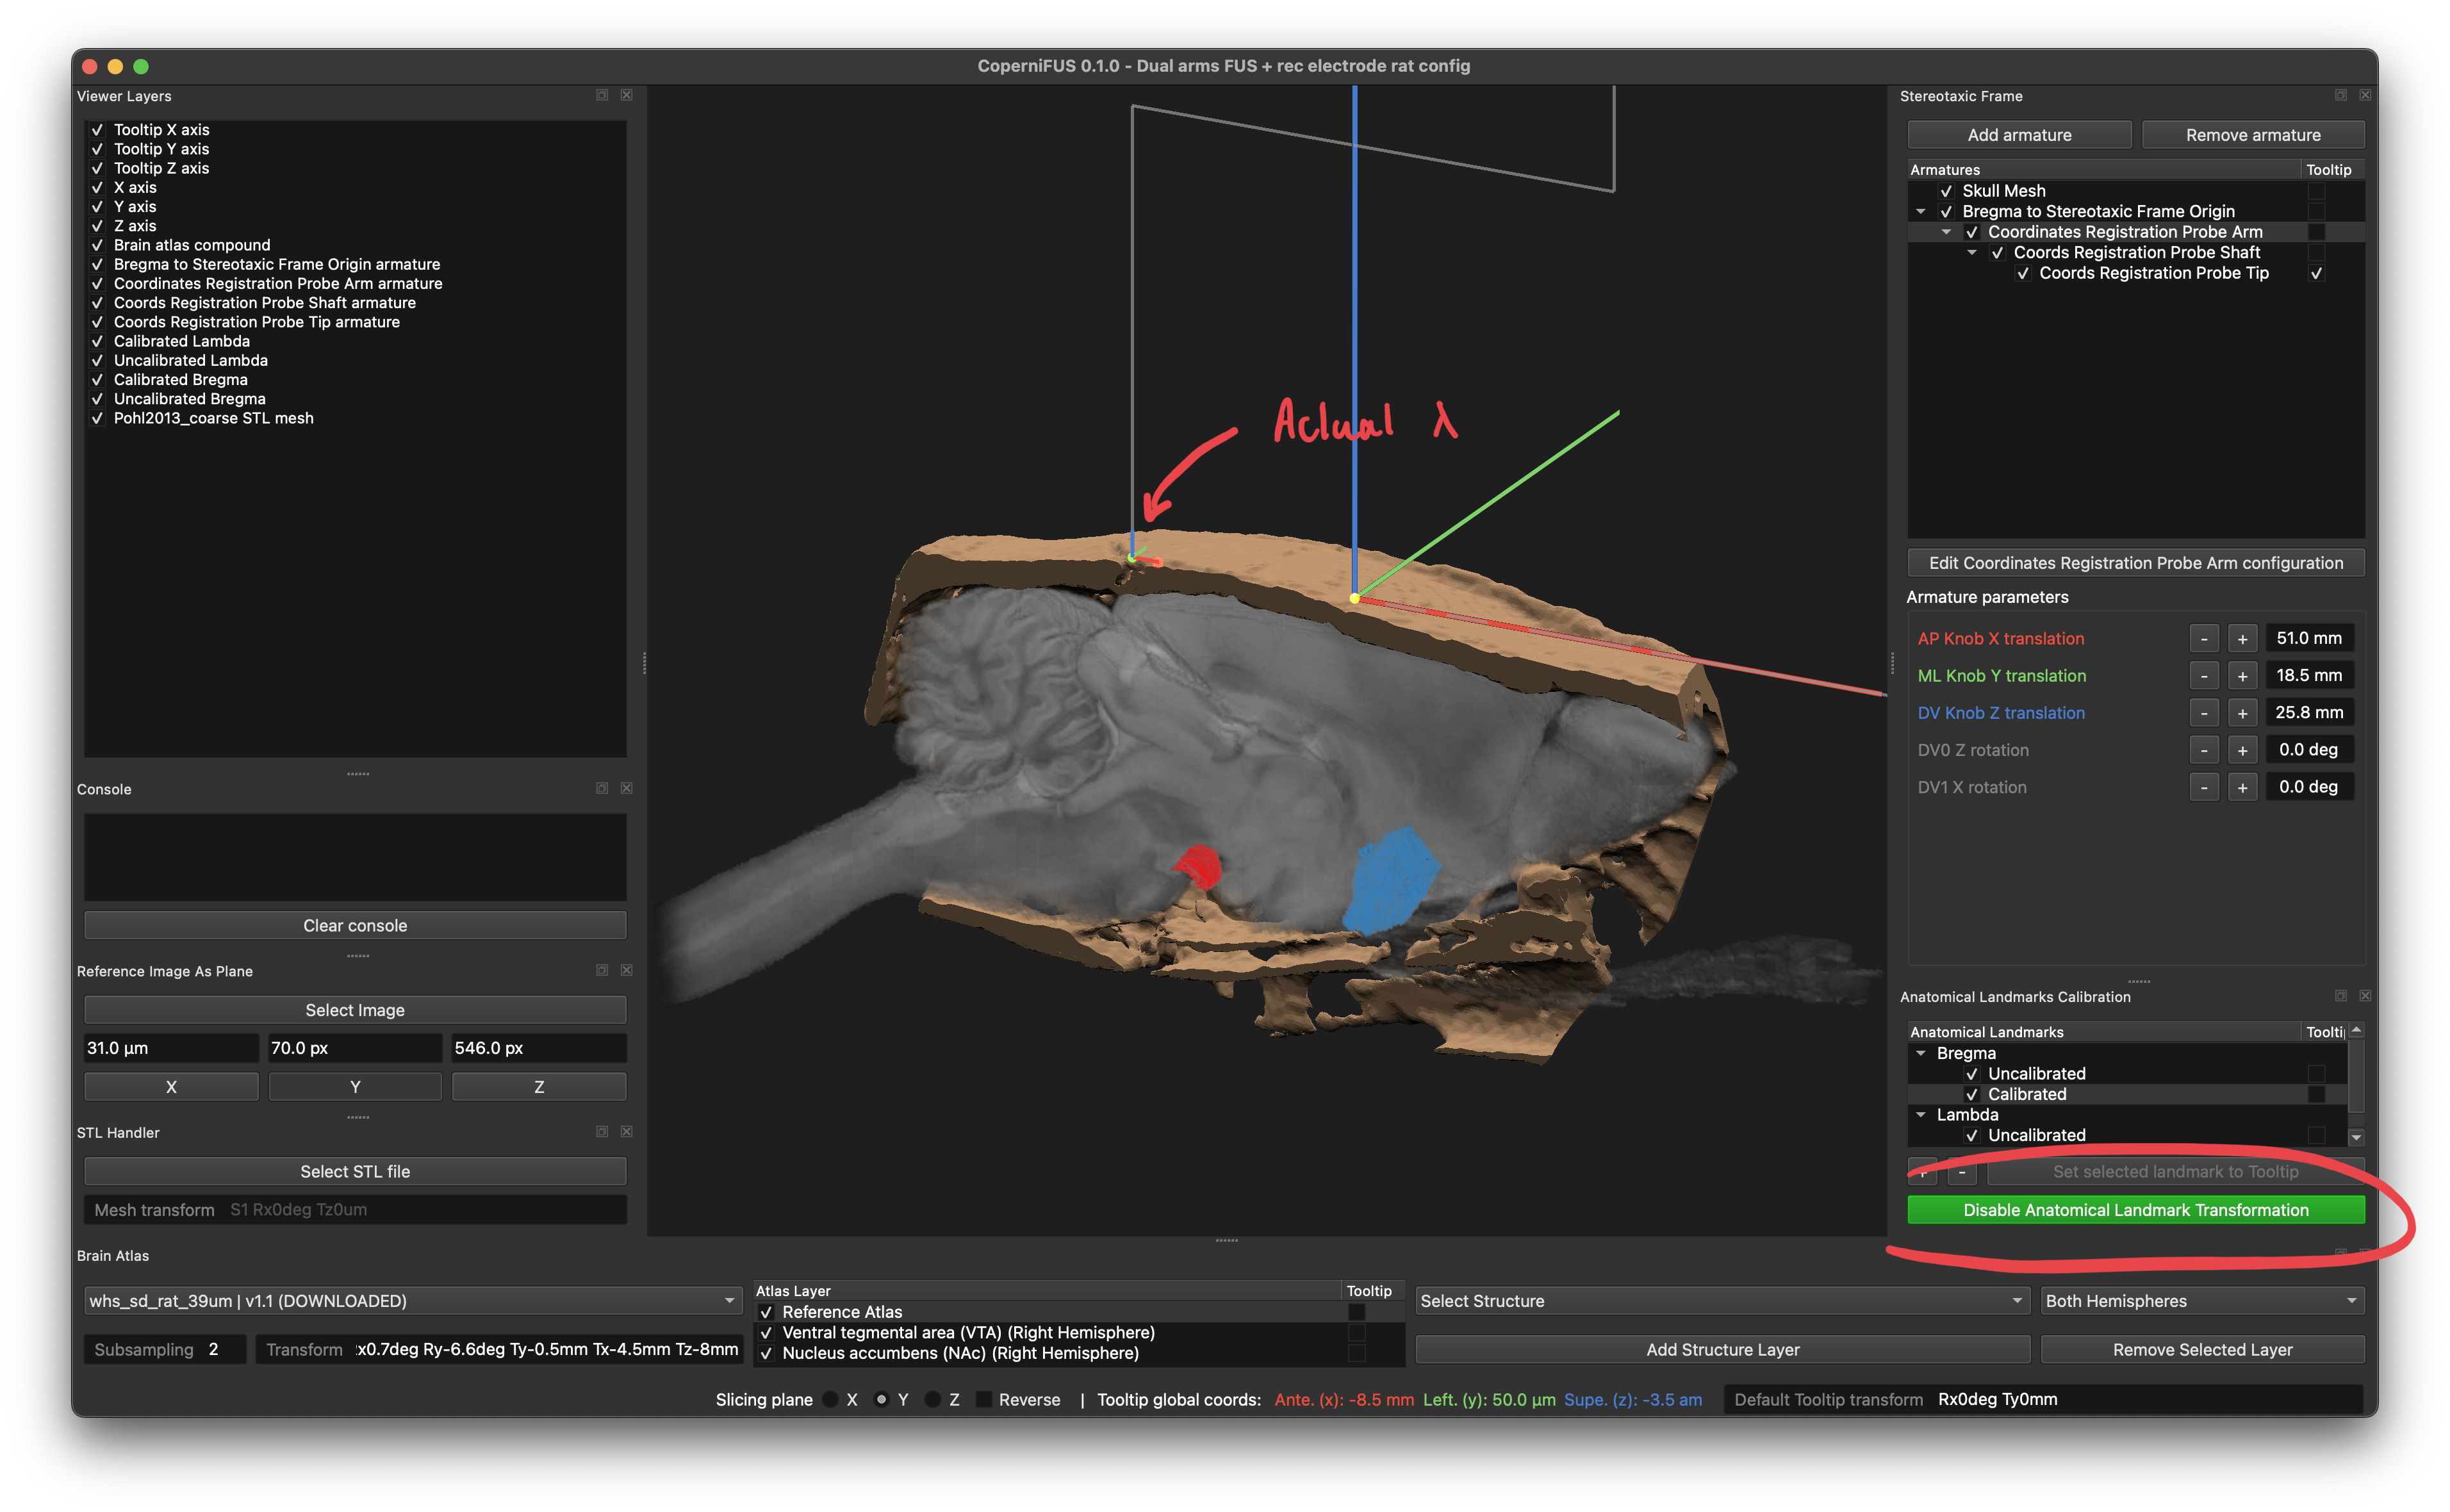The height and width of the screenshot is (1512, 2450).
Task: Close the STL Handler panel
Action: [x=627, y=1132]
